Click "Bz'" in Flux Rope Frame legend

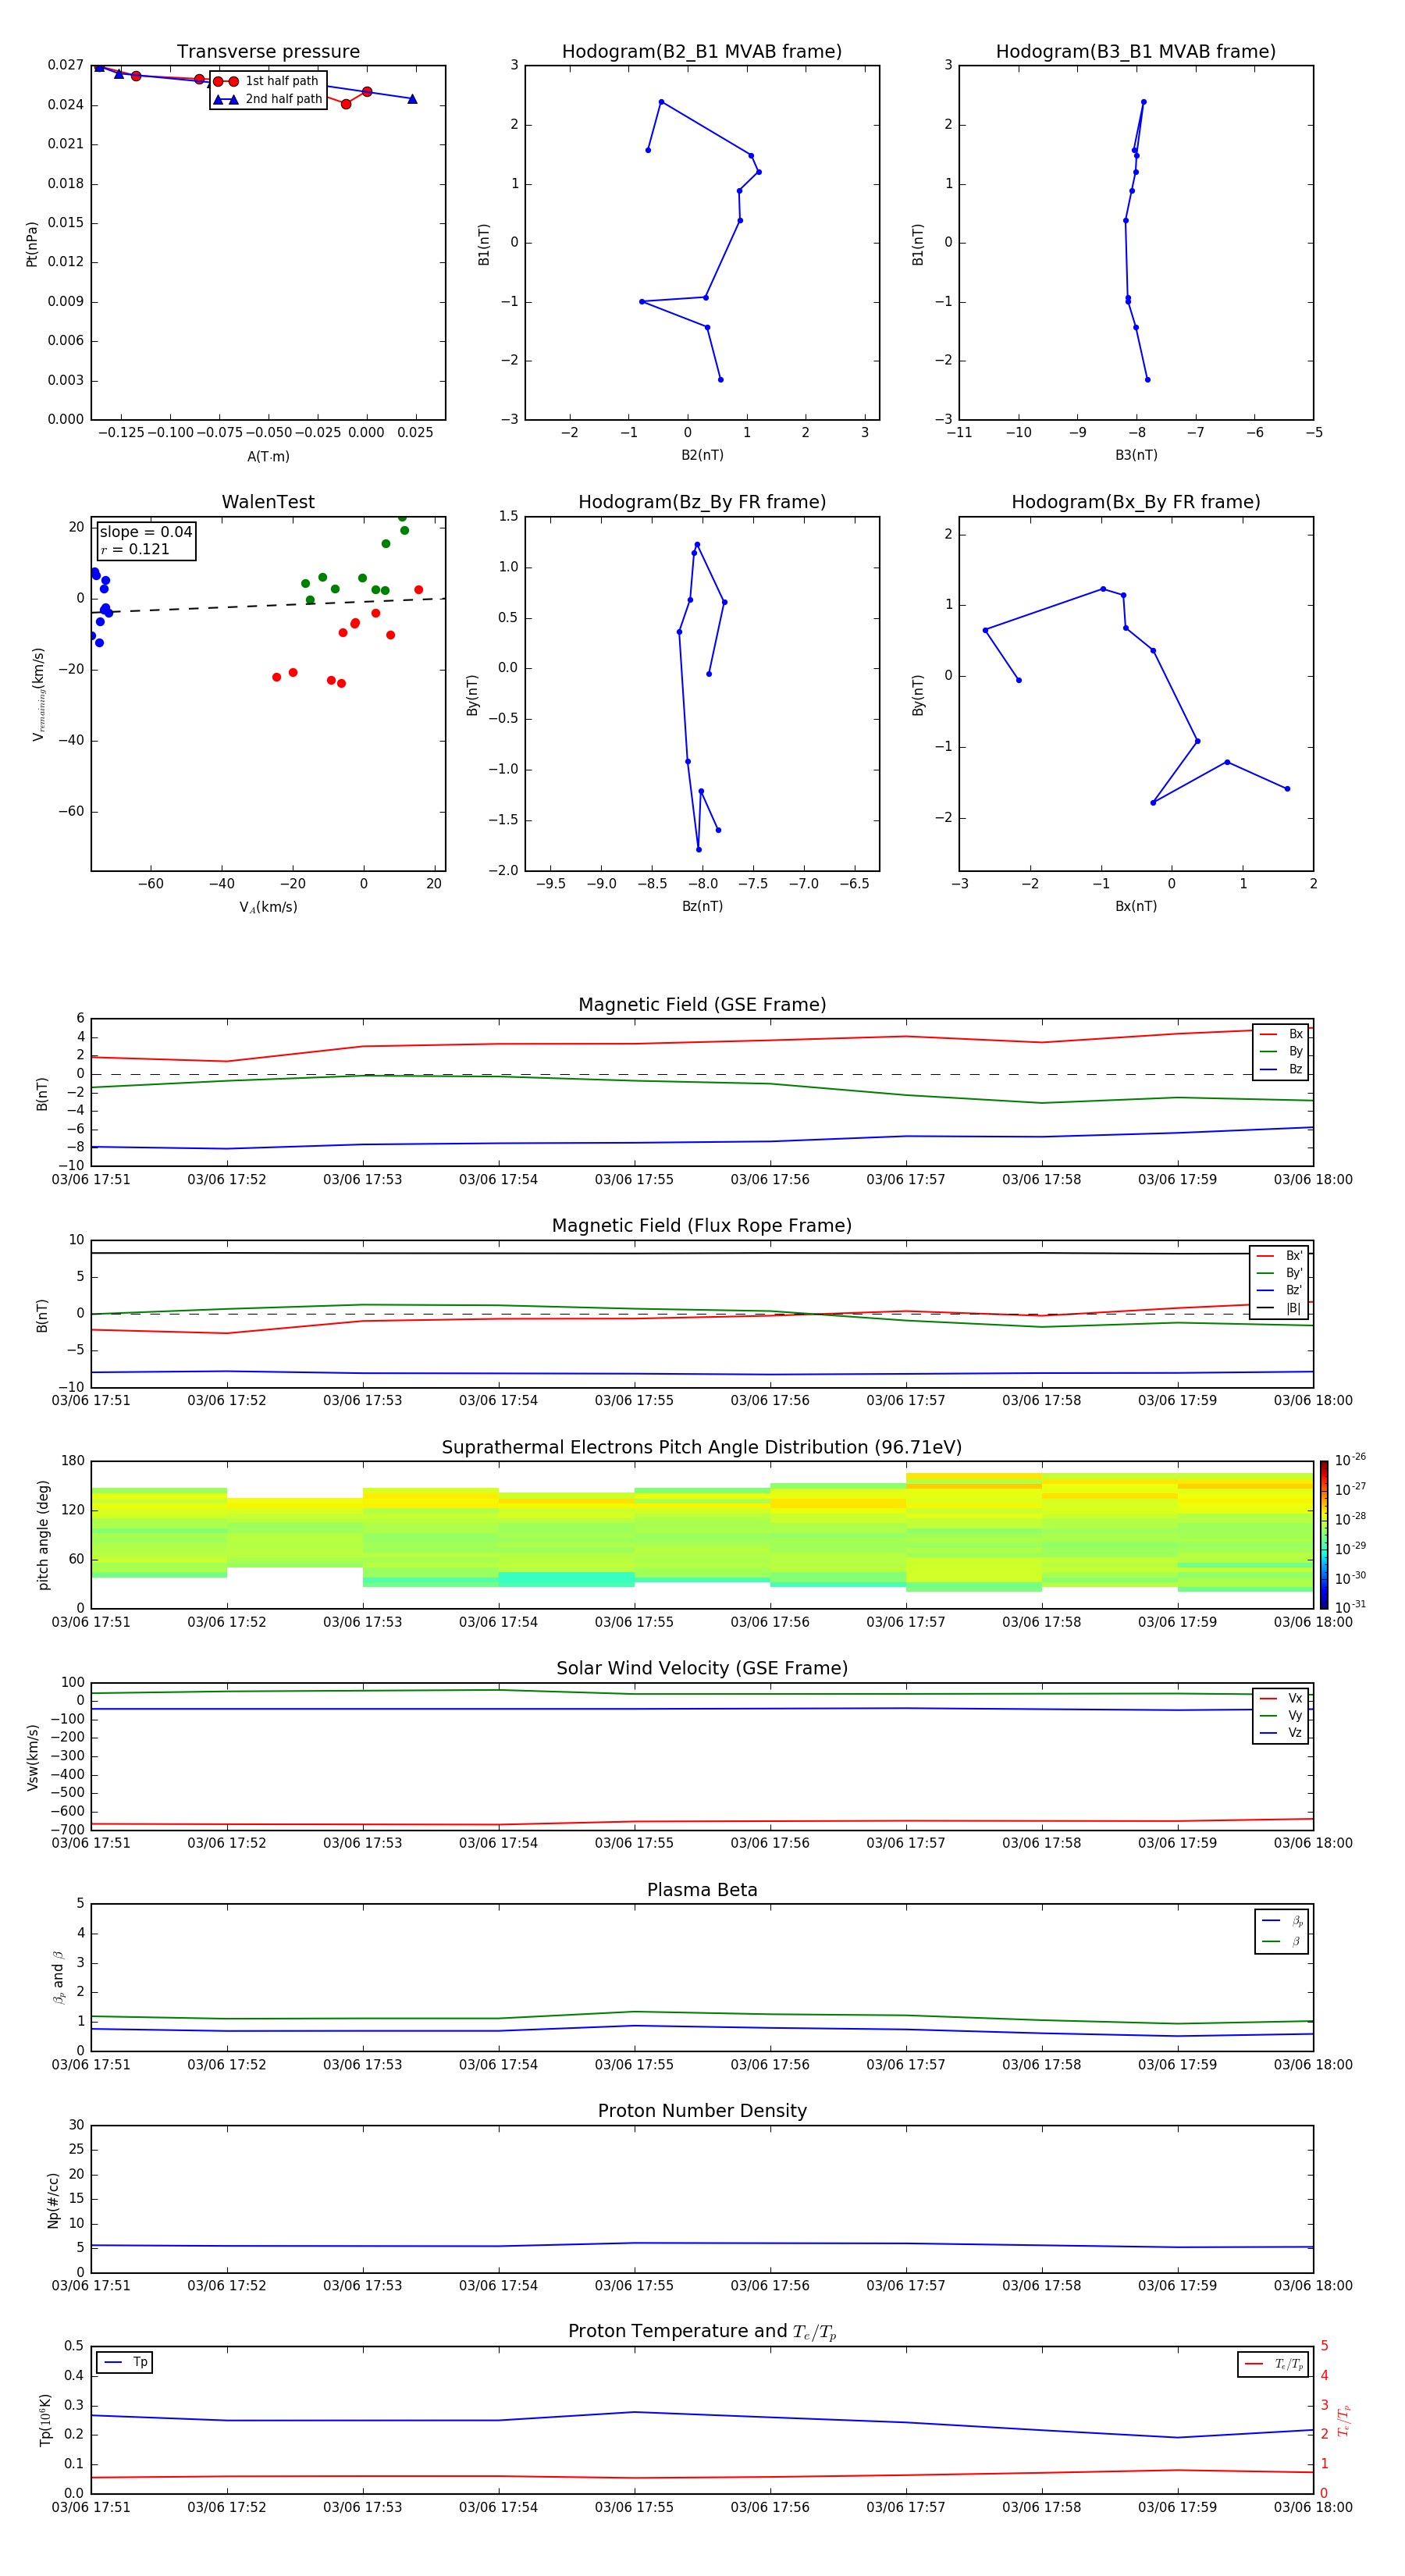(x=1294, y=1291)
